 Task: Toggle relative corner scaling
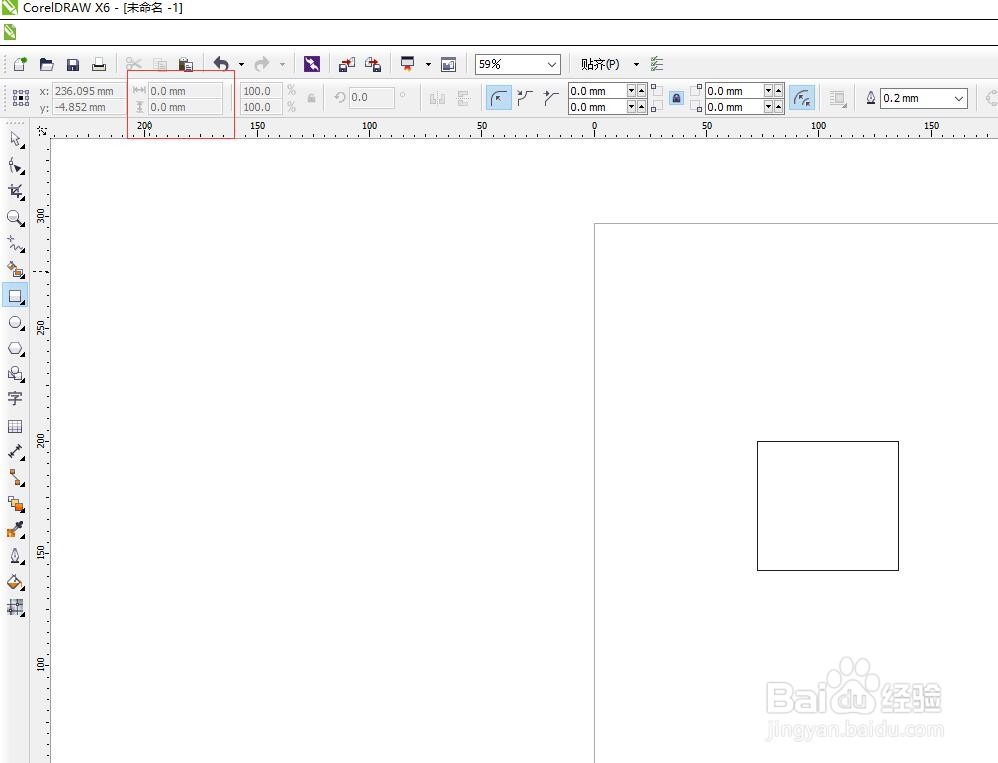(x=802, y=98)
